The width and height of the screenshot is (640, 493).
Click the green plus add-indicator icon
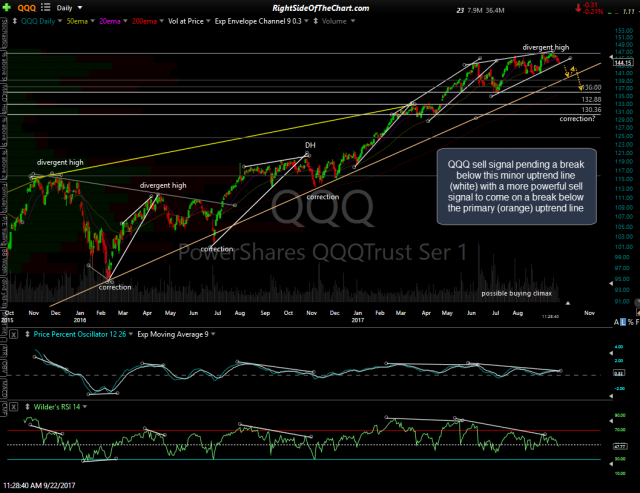coord(7,7)
